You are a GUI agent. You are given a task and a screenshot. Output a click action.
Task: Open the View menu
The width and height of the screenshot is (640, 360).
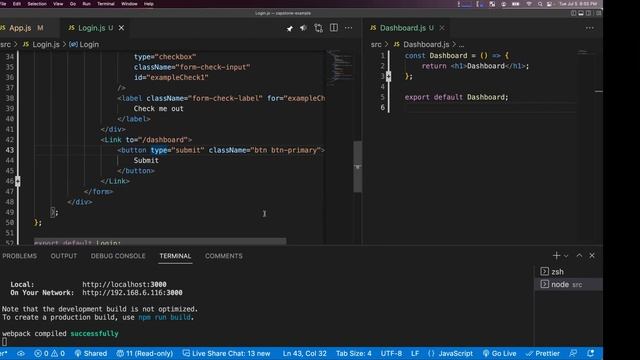58,4
